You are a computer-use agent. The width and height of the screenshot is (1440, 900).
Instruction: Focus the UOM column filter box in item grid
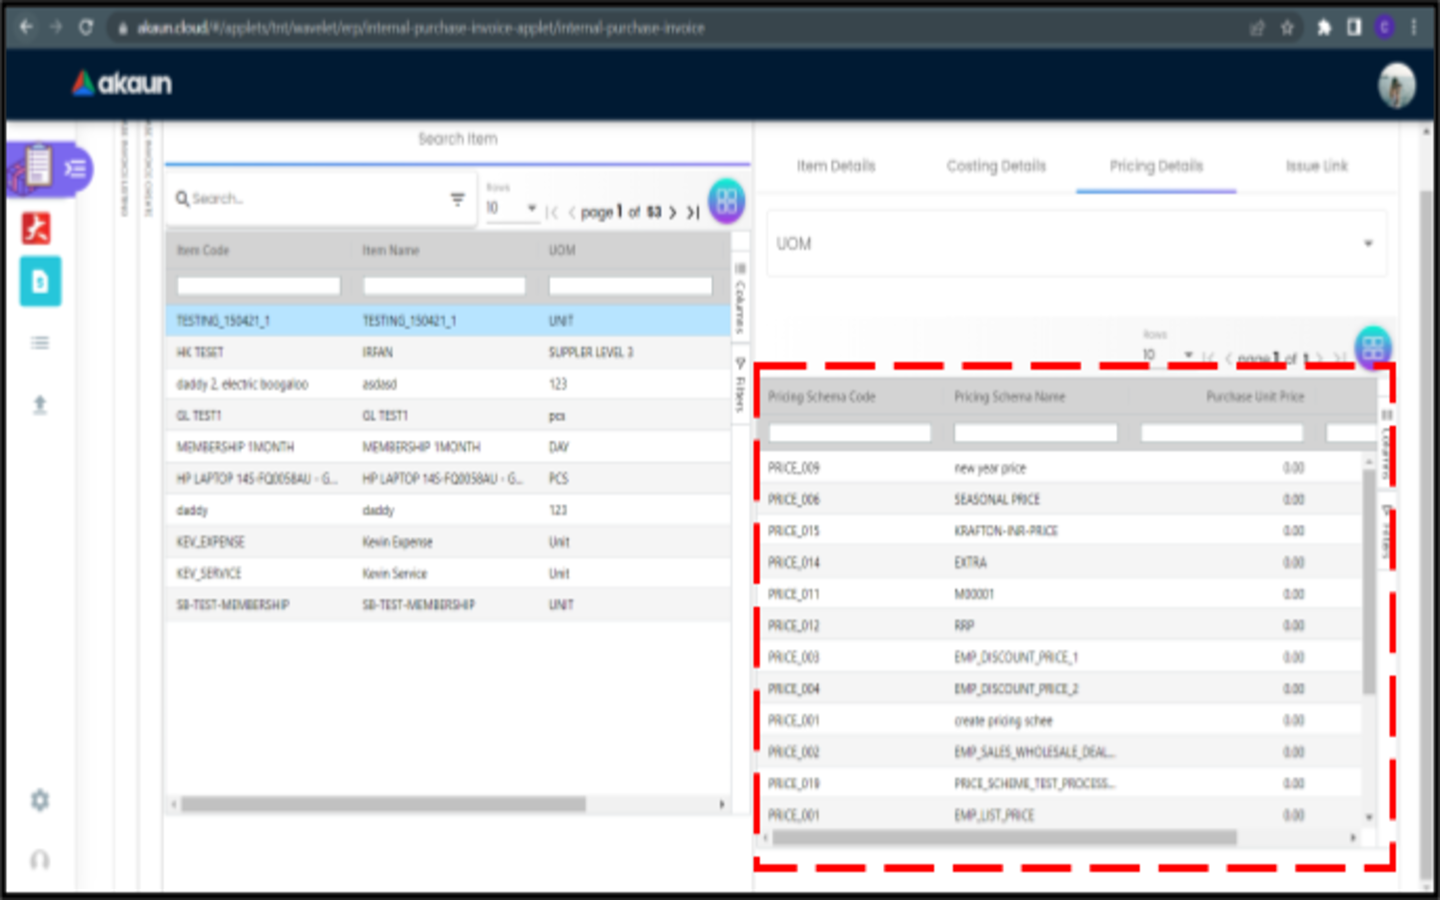631,286
